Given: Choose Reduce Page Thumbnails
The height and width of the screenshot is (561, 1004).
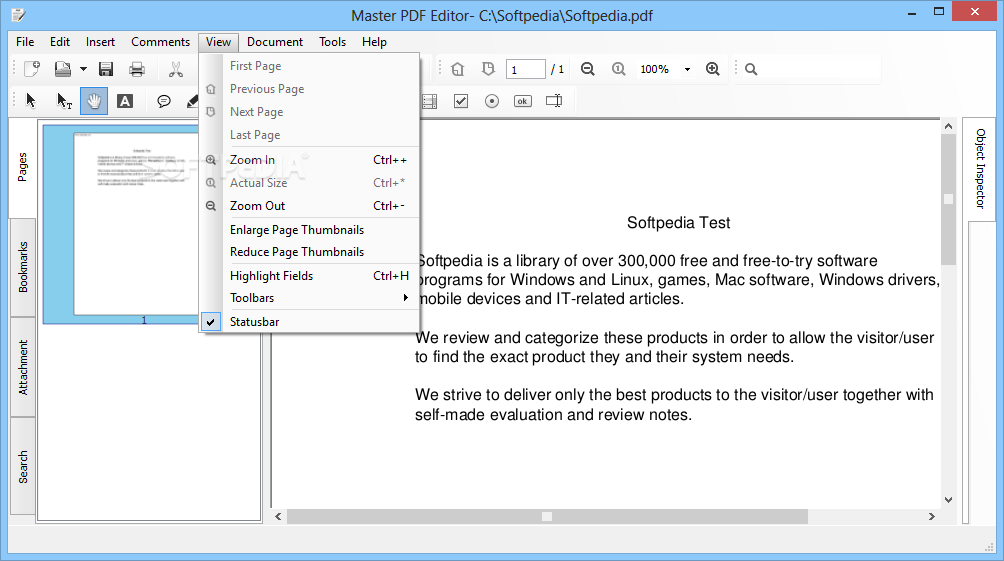Looking at the screenshot, I should point(310,252).
